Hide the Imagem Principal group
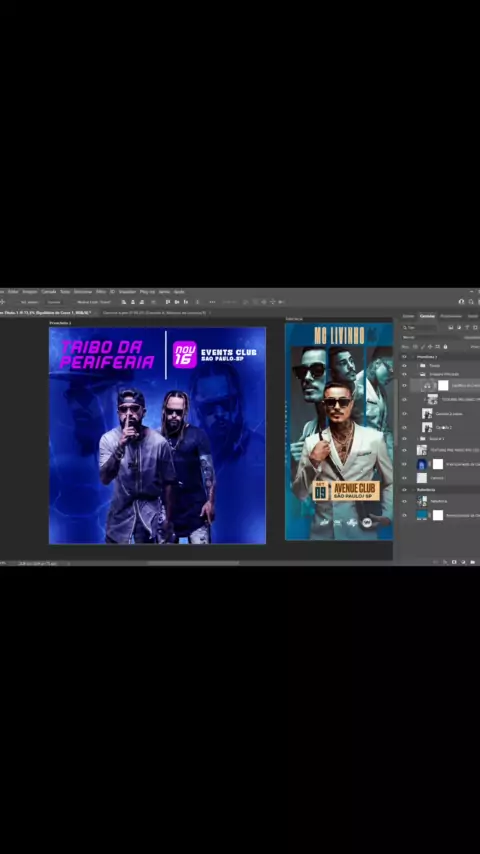The width and height of the screenshot is (480, 854). point(404,374)
